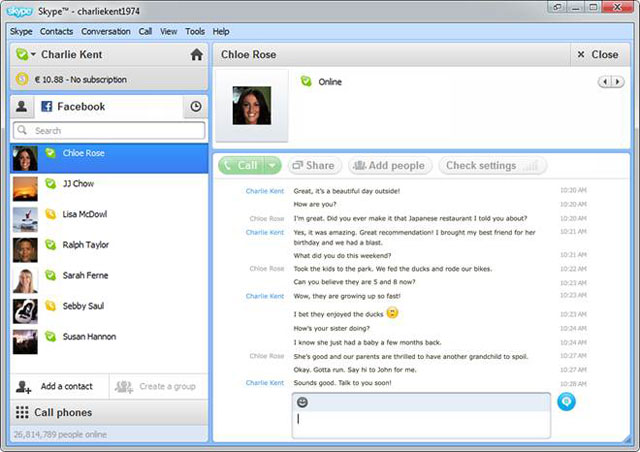Click the Share button
The height and width of the screenshot is (452, 640).
pyautogui.click(x=312, y=166)
